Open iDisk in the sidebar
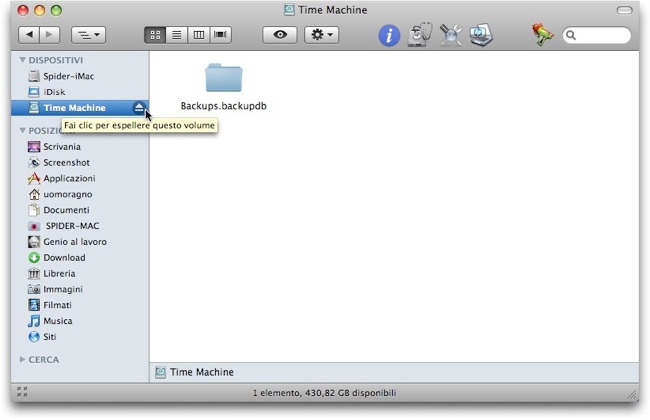The image size is (650, 420). [80, 92]
